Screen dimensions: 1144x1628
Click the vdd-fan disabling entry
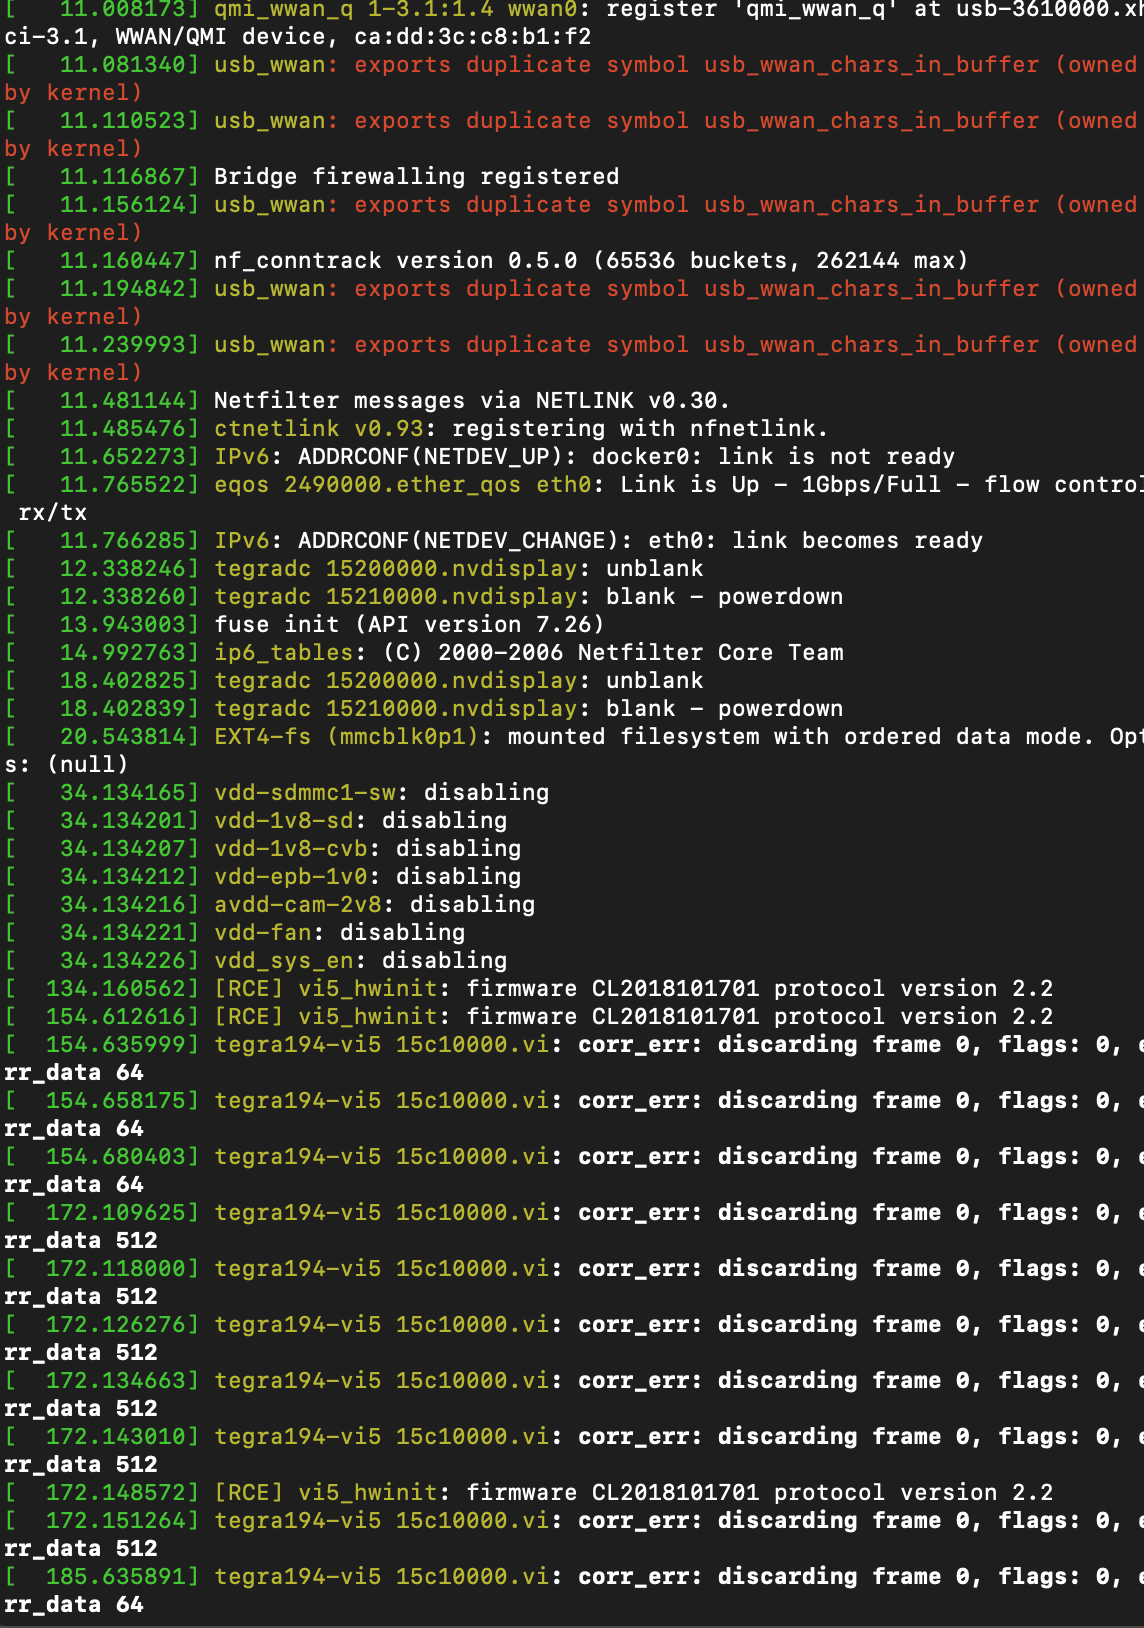coord(339,933)
